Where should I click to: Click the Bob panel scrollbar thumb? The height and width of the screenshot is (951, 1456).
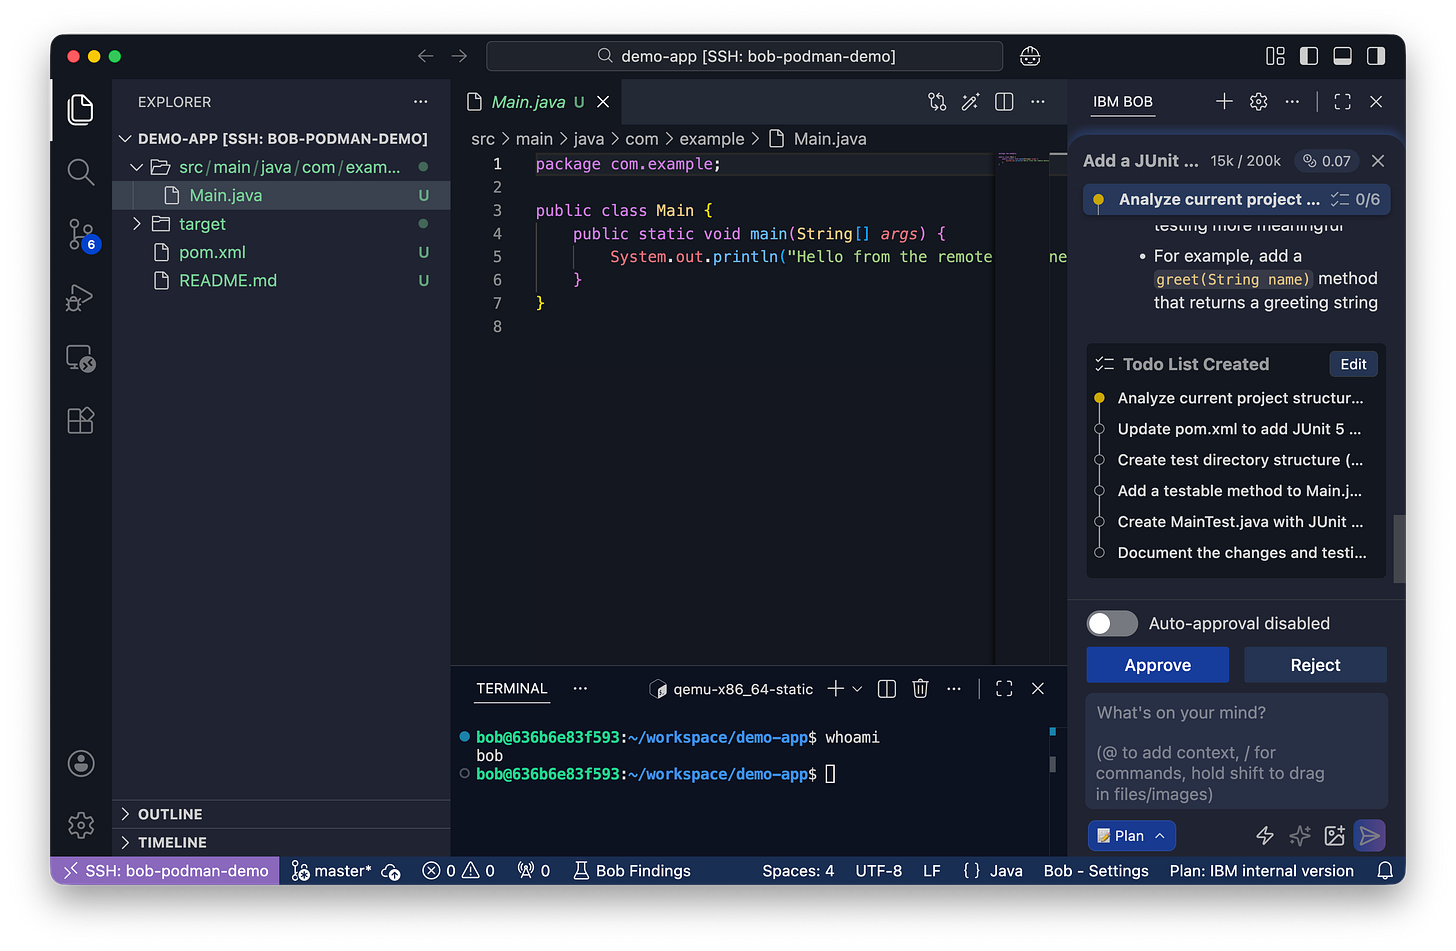(x=1399, y=548)
